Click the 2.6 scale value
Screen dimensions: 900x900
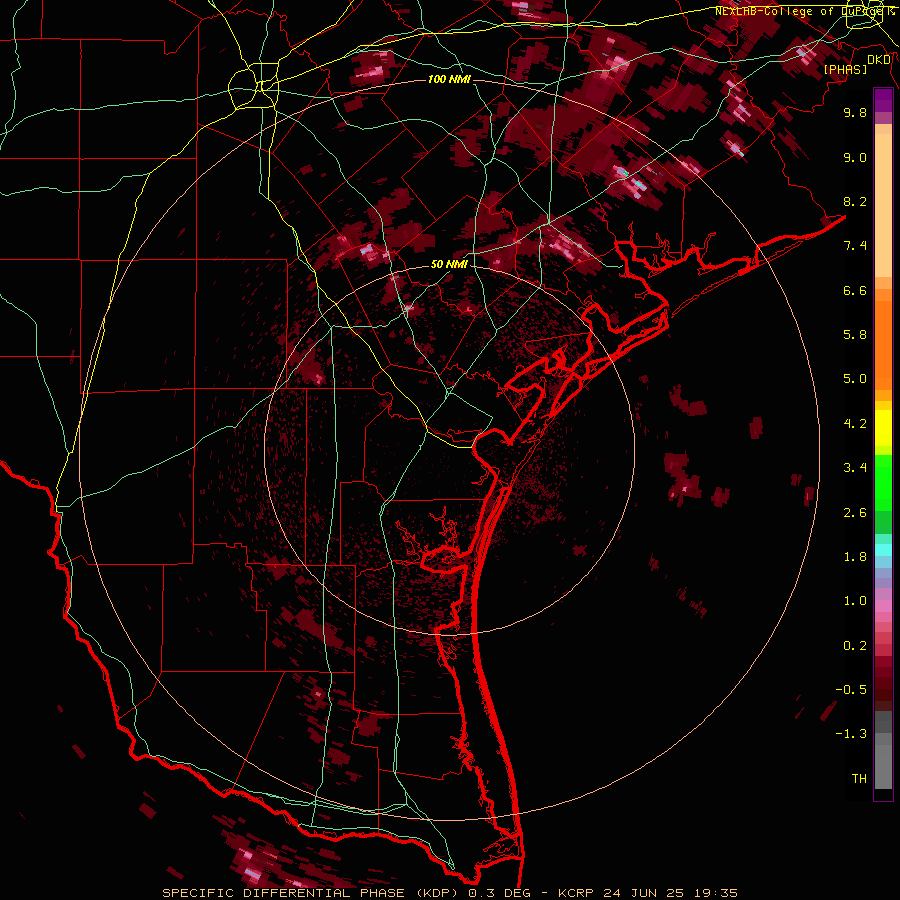(855, 513)
